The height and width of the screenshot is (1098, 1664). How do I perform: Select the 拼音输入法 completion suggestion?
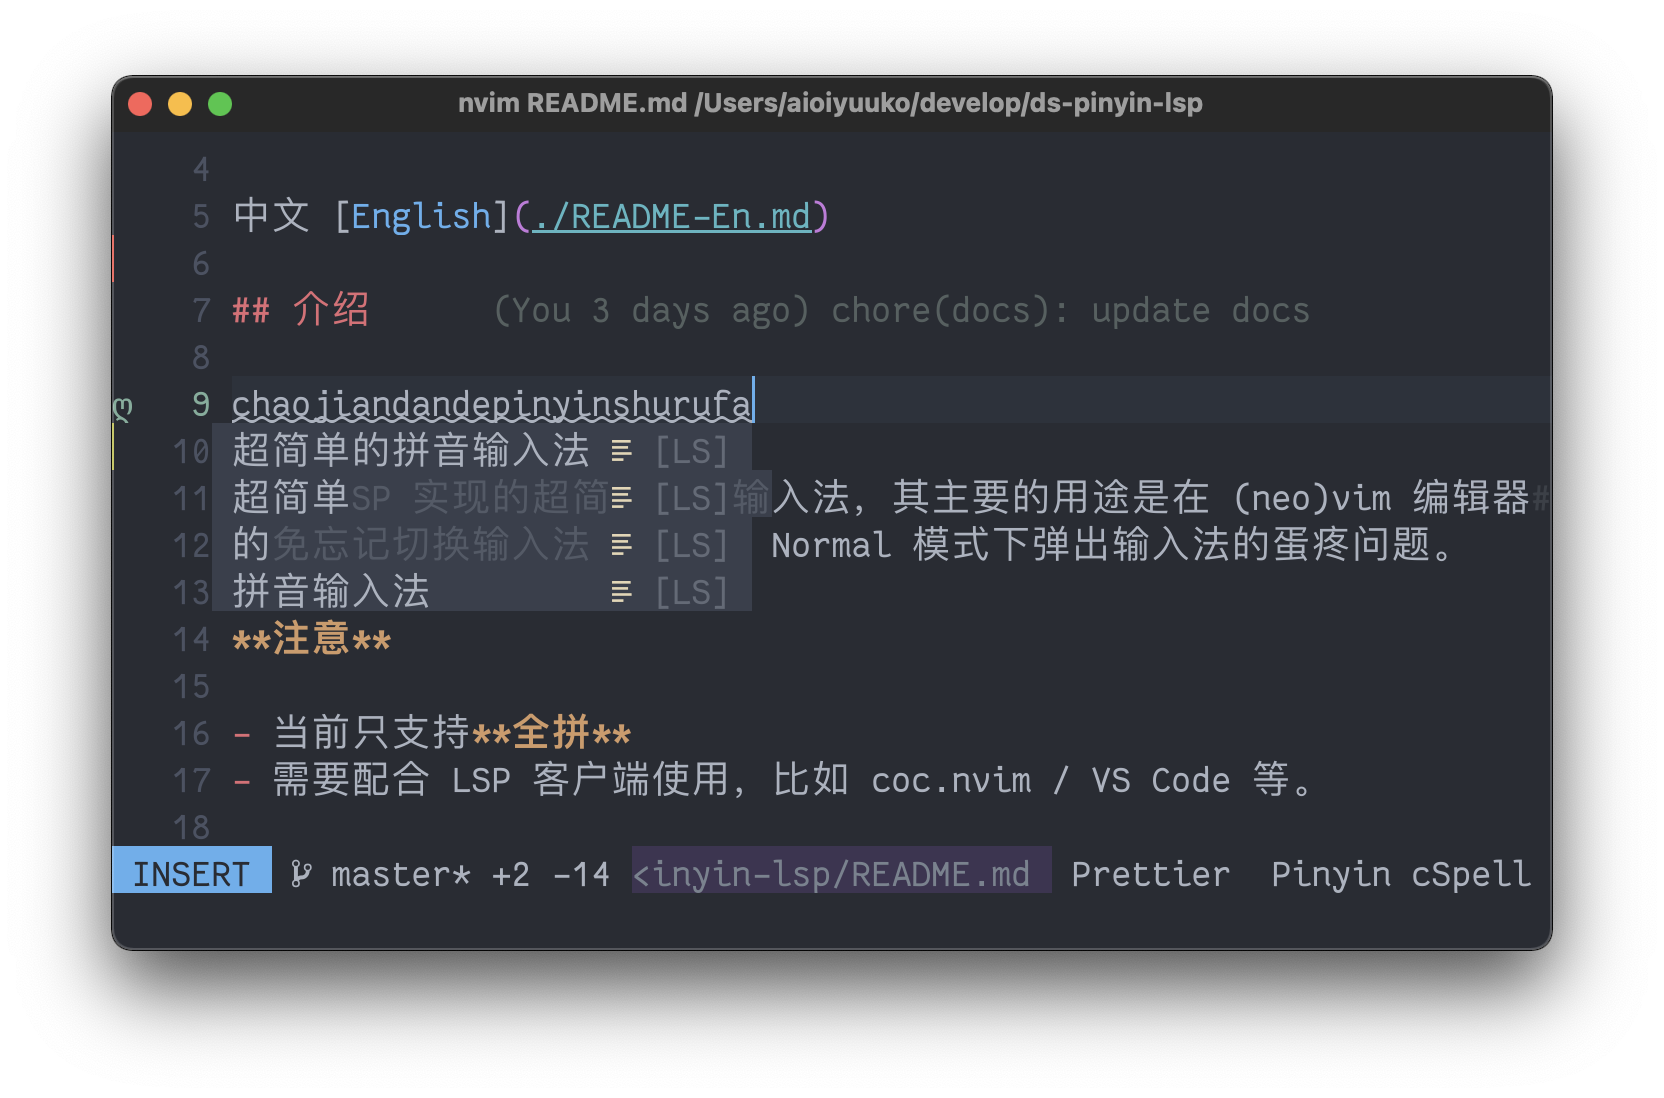330,591
